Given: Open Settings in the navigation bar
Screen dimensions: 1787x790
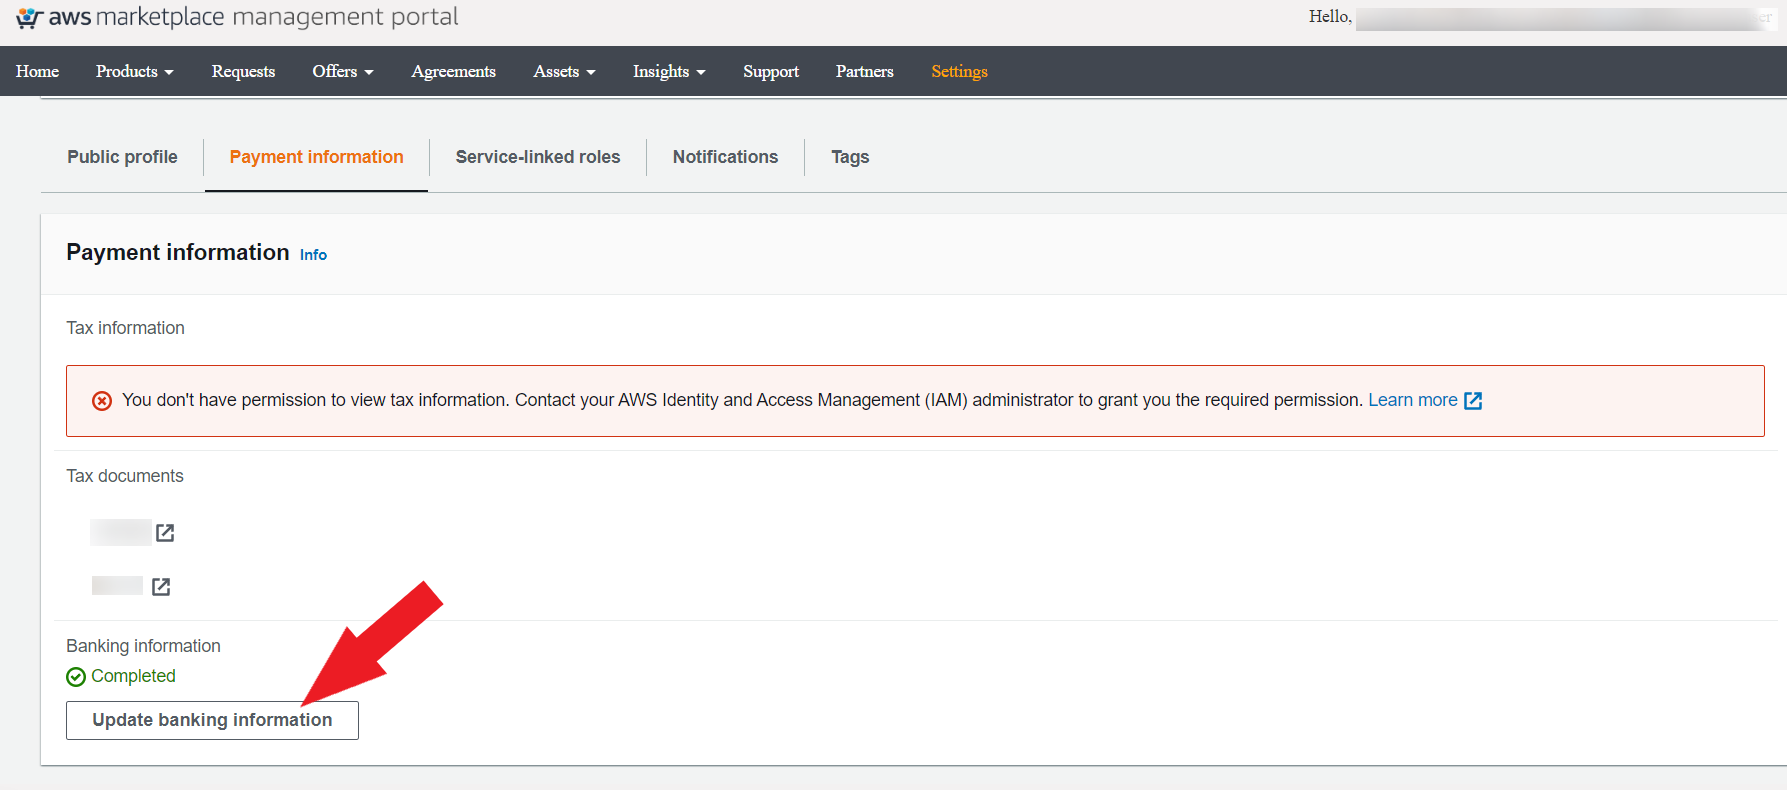Looking at the screenshot, I should coord(959,71).
